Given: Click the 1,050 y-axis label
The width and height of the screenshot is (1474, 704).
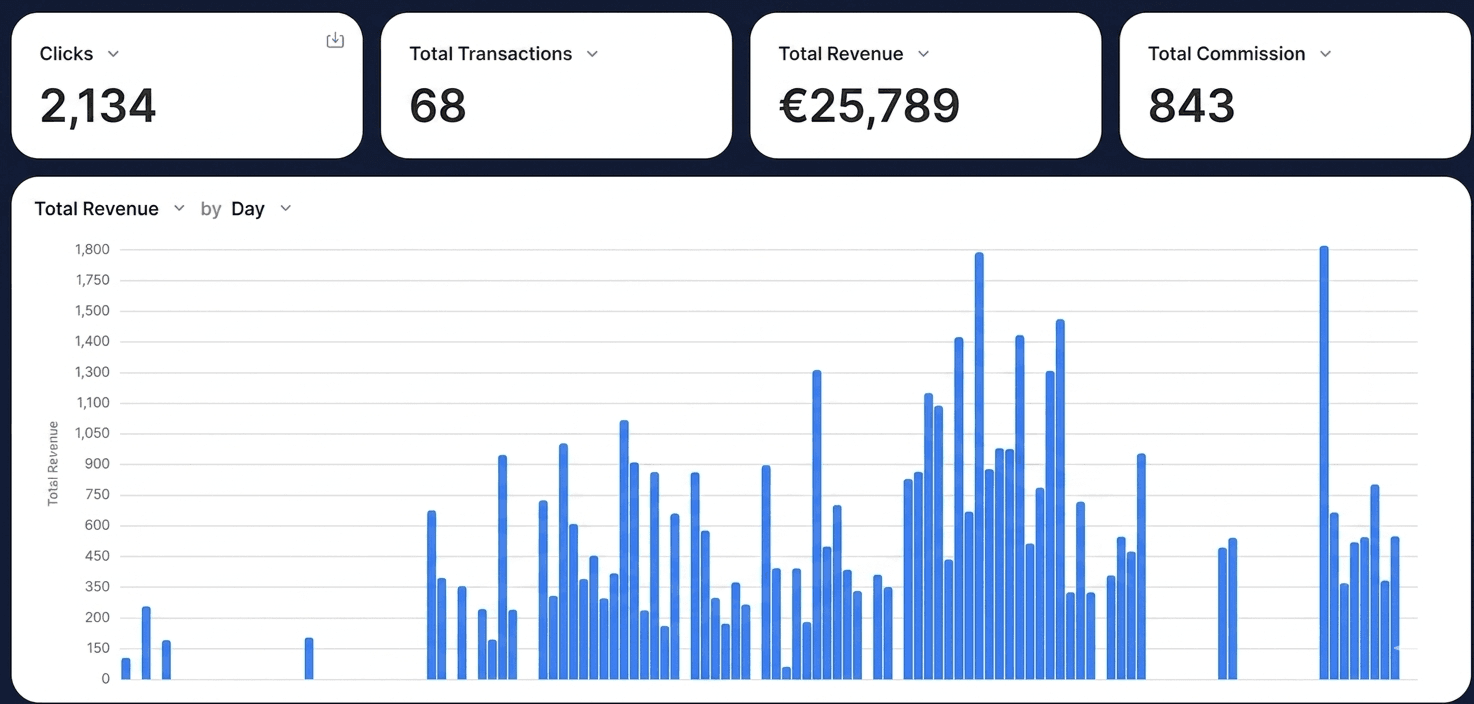Looking at the screenshot, I should pos(92,433).
